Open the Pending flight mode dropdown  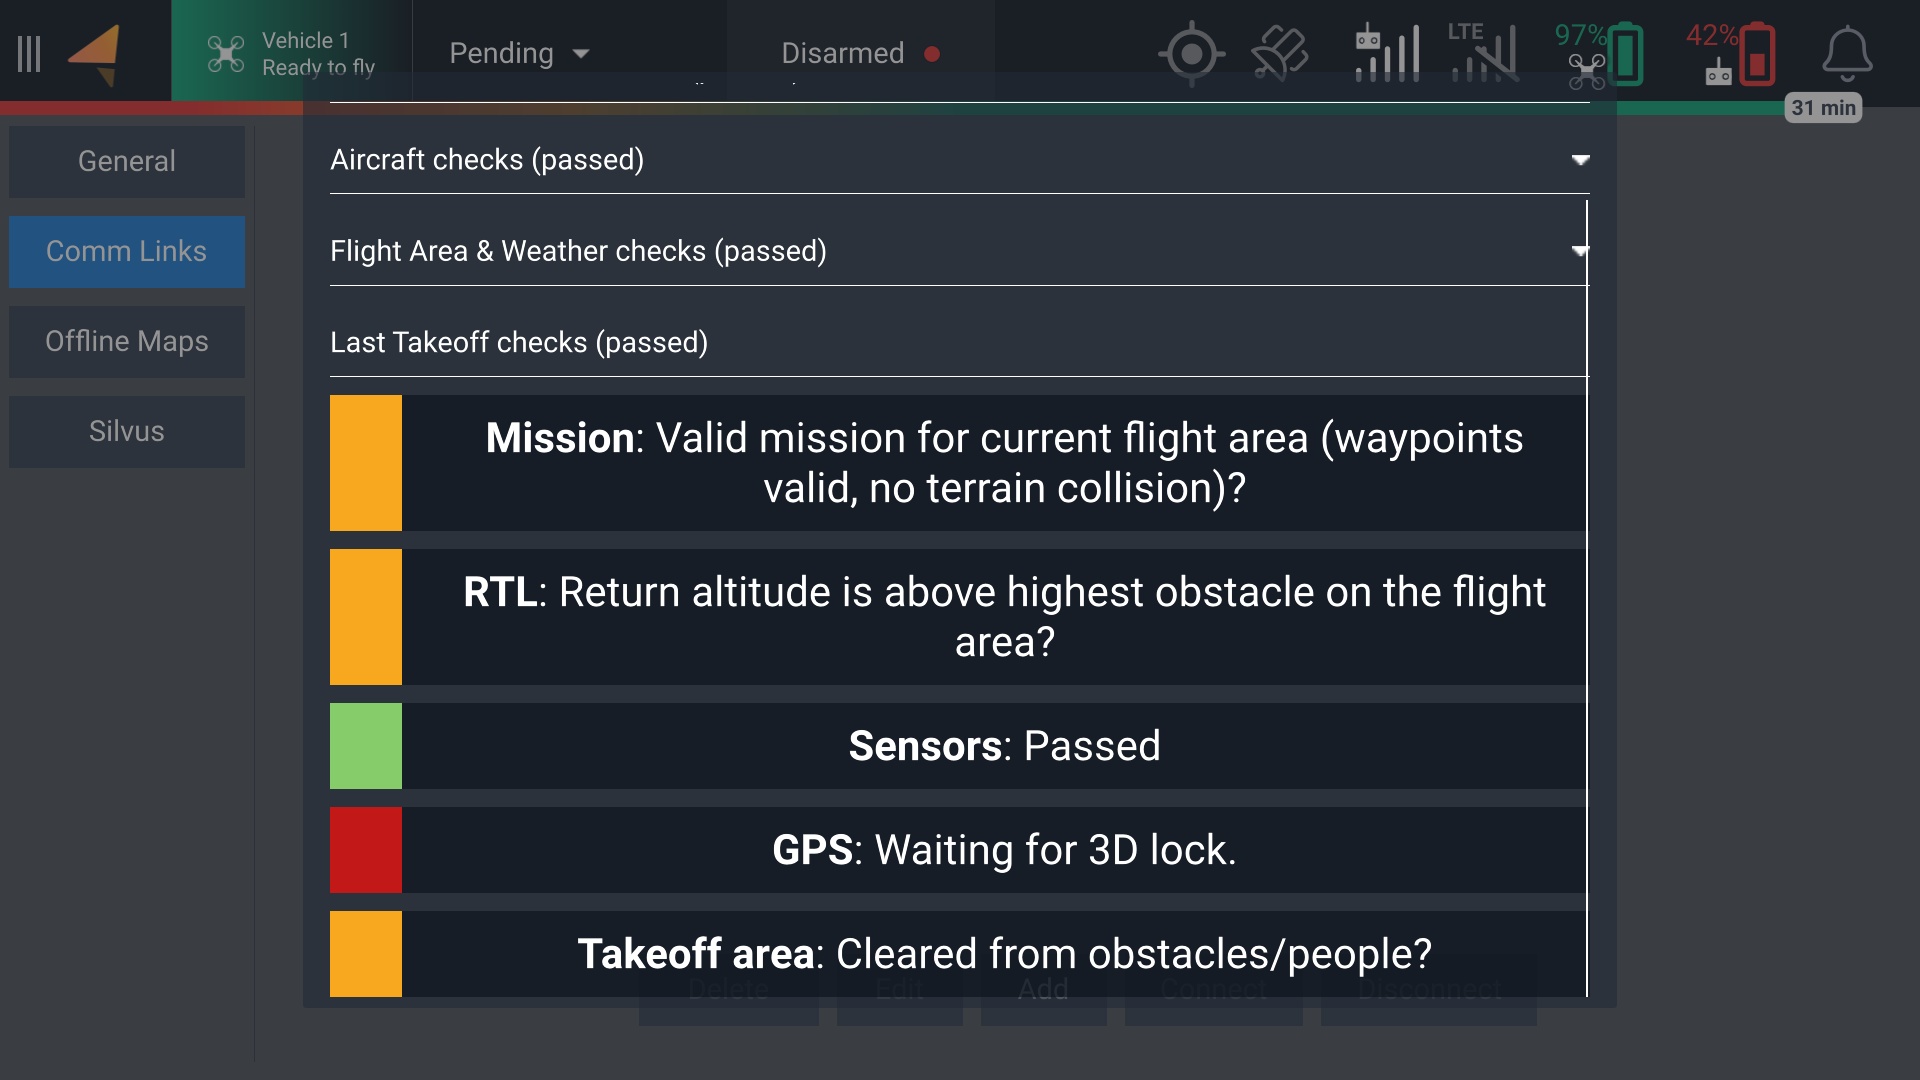[519, 54]
